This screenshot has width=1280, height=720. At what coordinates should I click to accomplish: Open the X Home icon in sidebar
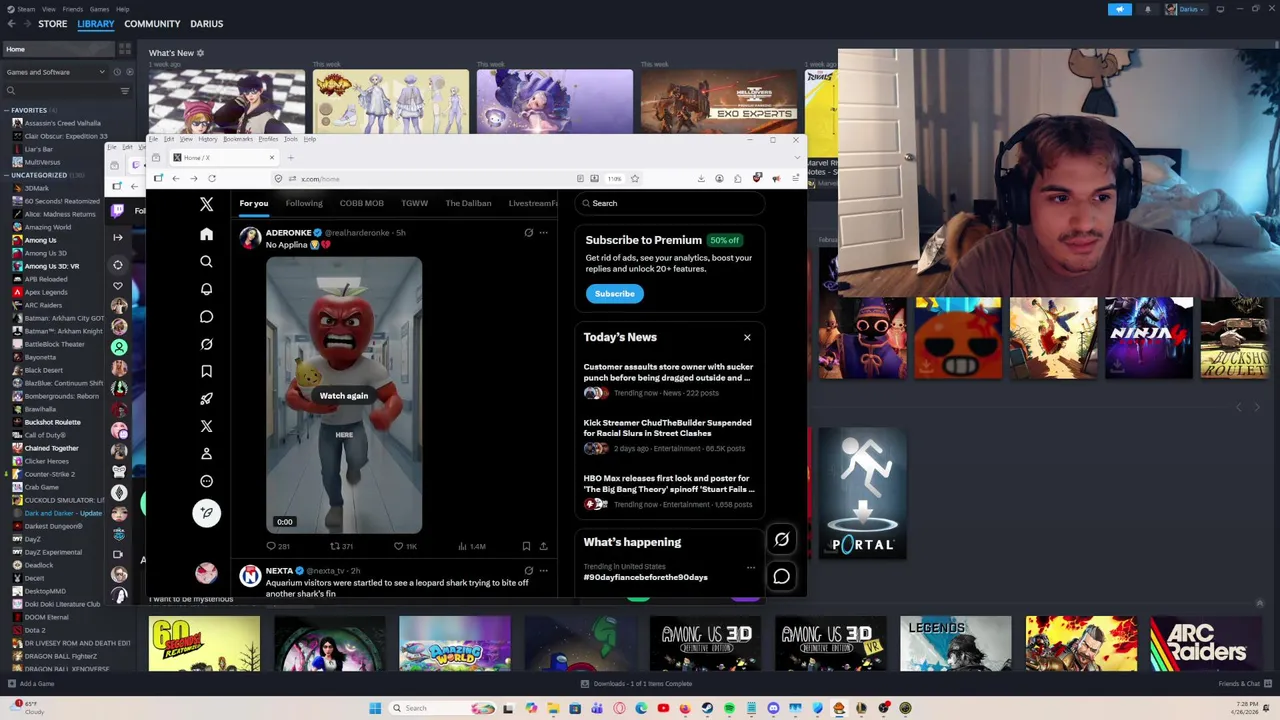pyautogui.click(x=206, y=234)
